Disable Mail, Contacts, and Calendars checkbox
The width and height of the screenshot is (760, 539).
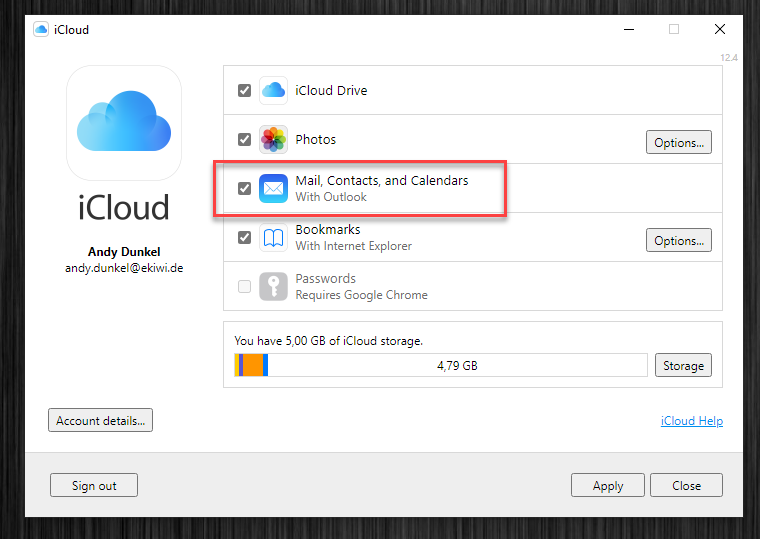(x=244, y=189)
